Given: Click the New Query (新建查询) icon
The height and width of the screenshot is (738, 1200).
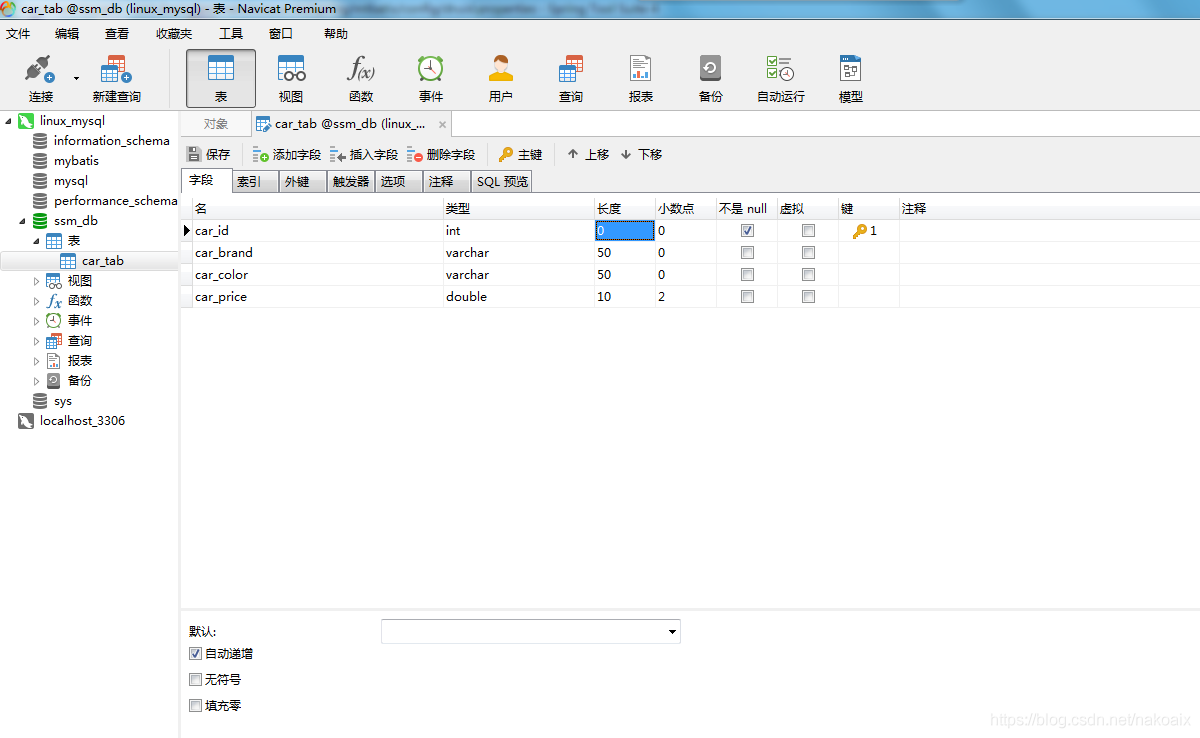Looking at the screenshot, I should [x=116, y=79].
